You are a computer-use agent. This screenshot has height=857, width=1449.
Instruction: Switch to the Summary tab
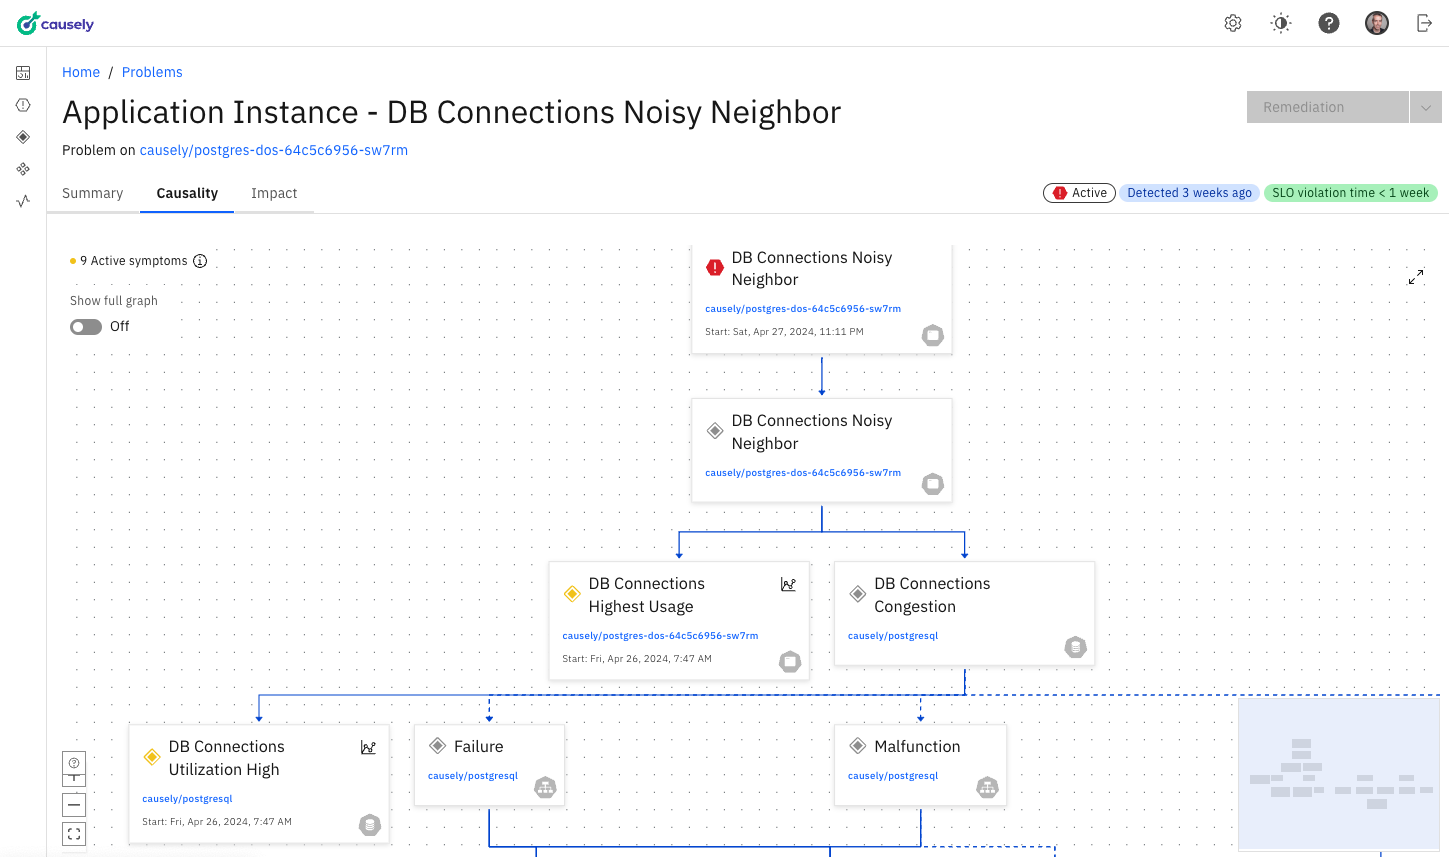(93, 193)
